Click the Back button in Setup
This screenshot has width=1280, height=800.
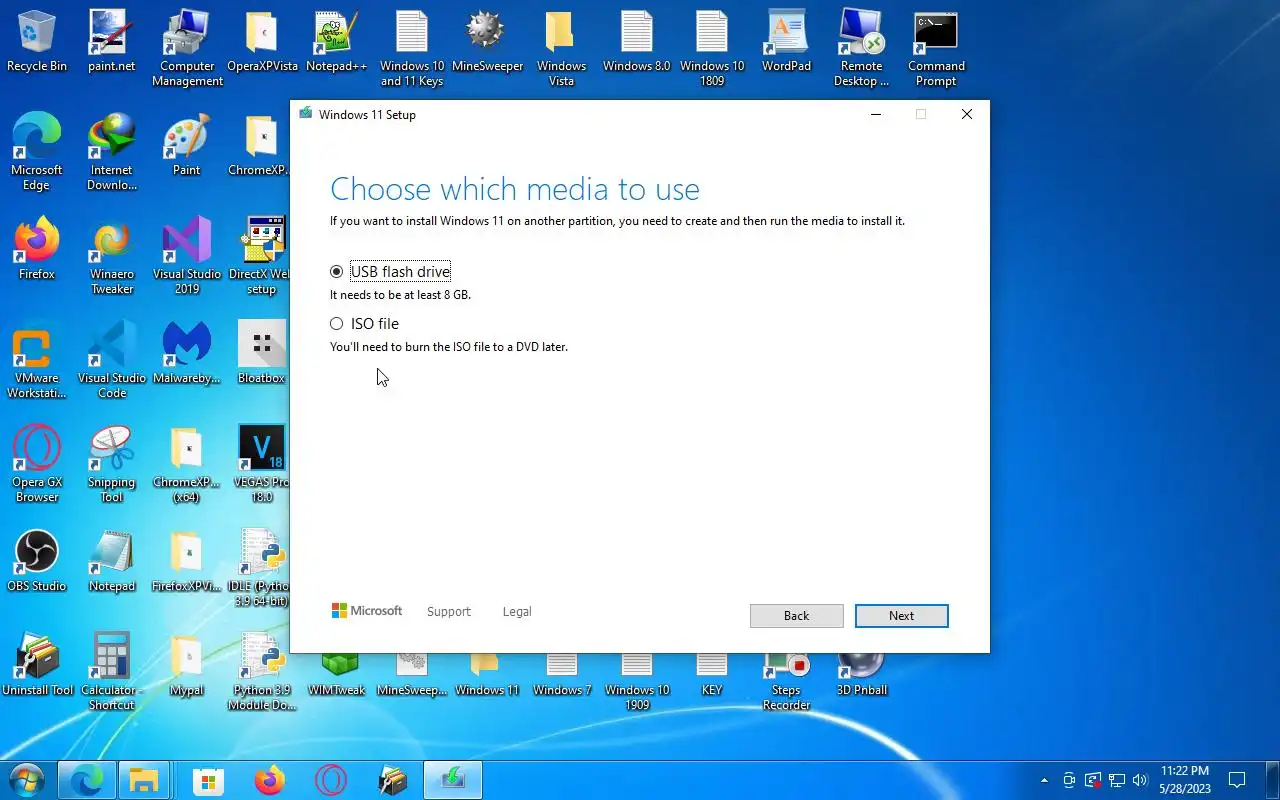pos(796,616)
